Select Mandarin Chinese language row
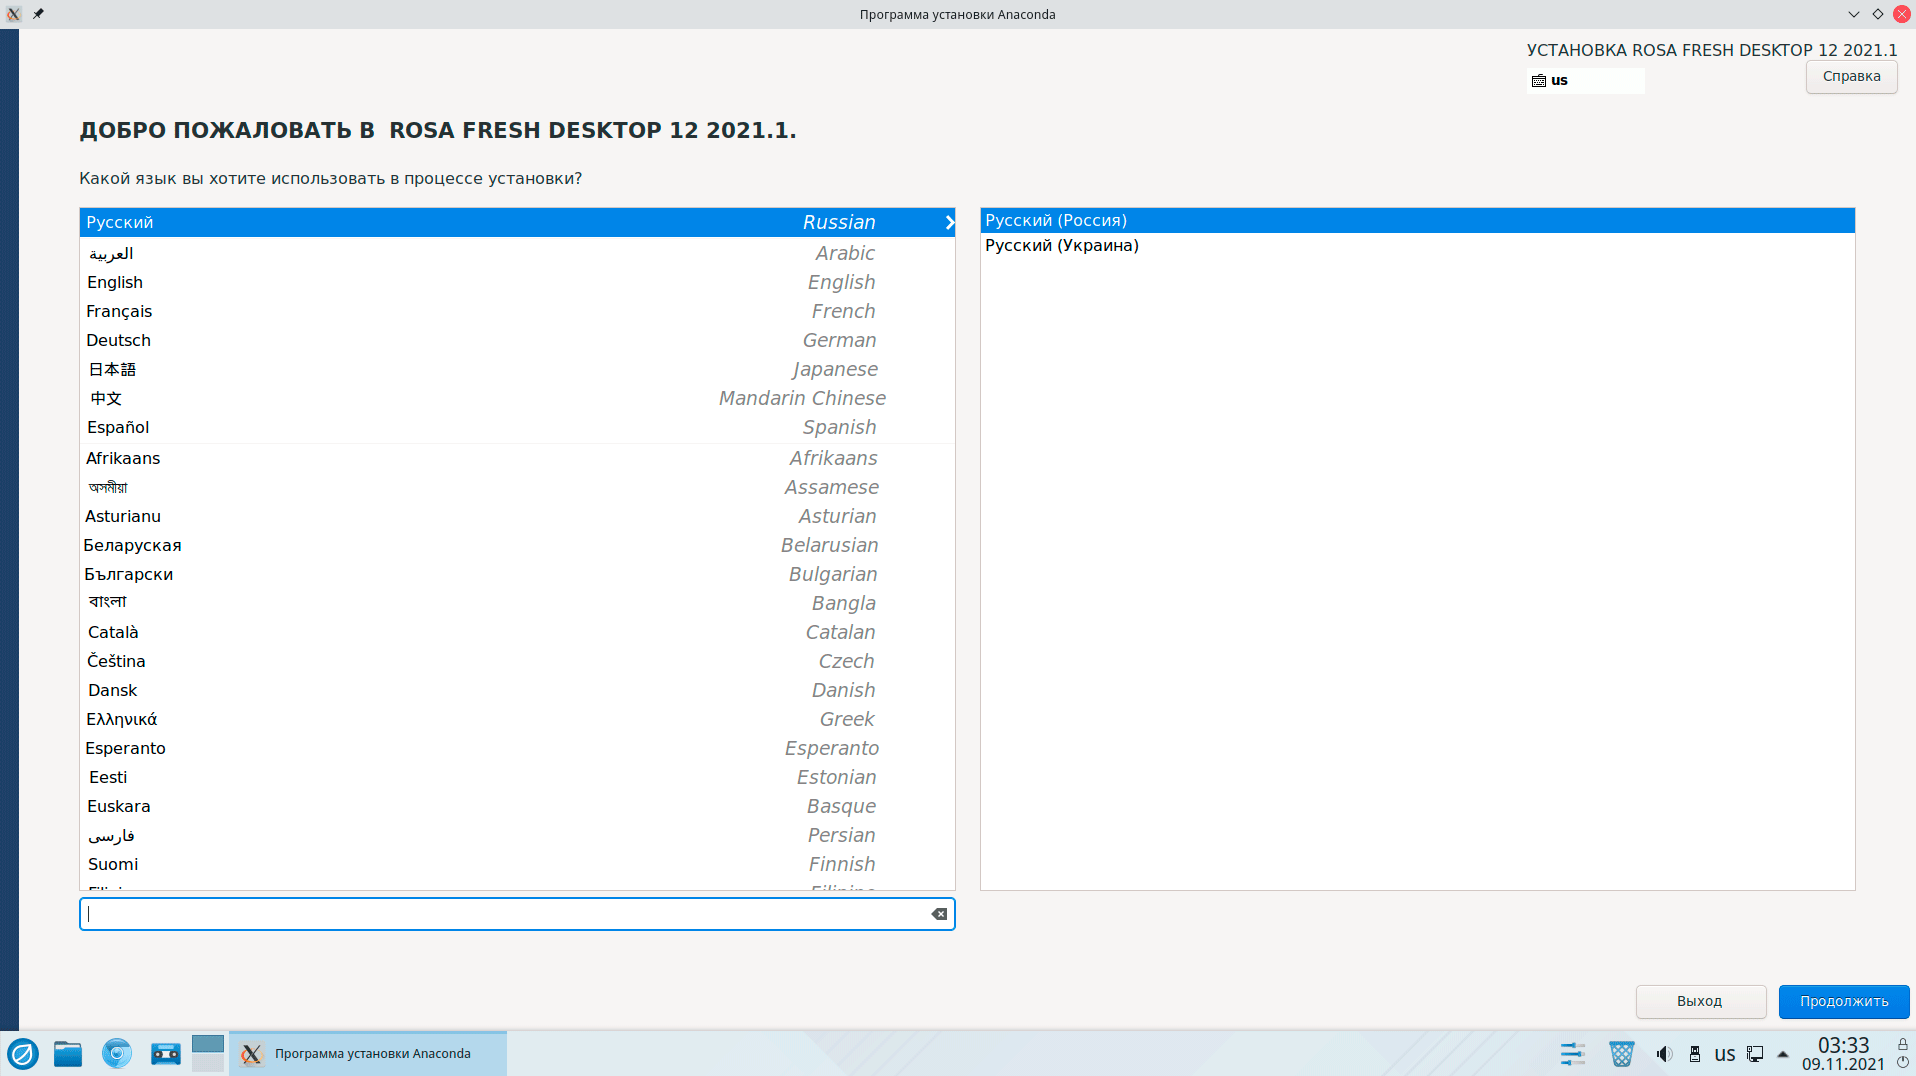Viewport: 1916px width, 1076px height. [517, 398]
